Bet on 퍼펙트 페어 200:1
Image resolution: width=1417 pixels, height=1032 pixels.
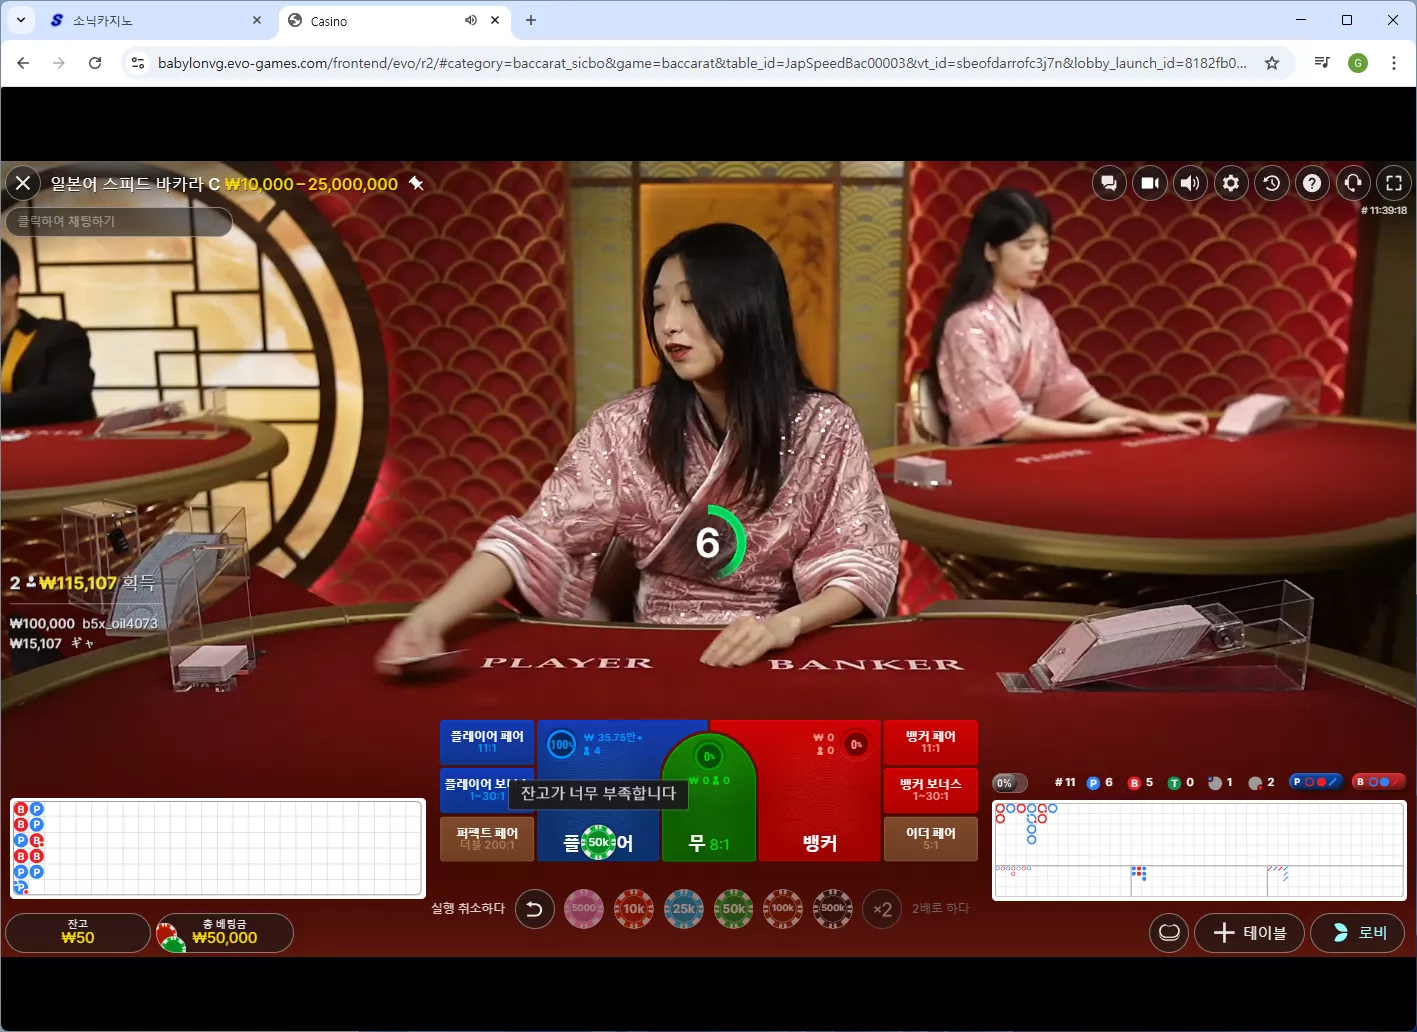coord(487,838)
